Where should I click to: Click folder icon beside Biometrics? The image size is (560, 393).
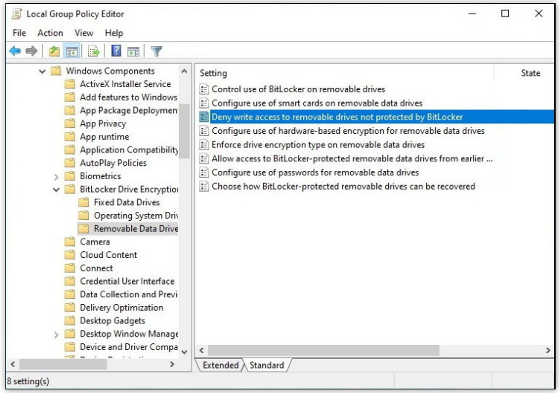(70, 176)
